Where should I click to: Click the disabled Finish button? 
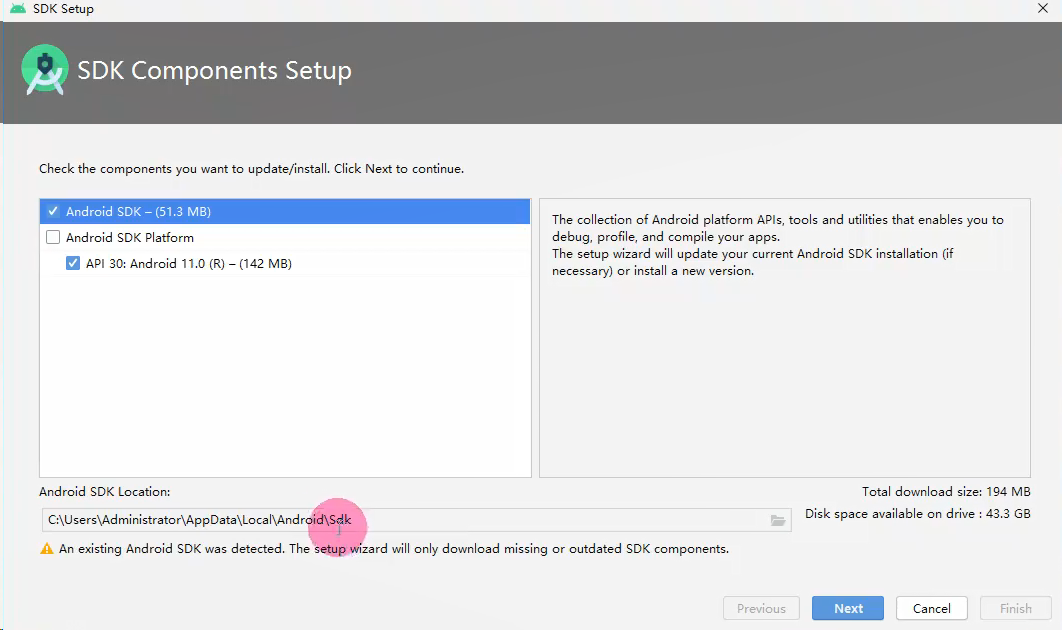(1015, 608)
